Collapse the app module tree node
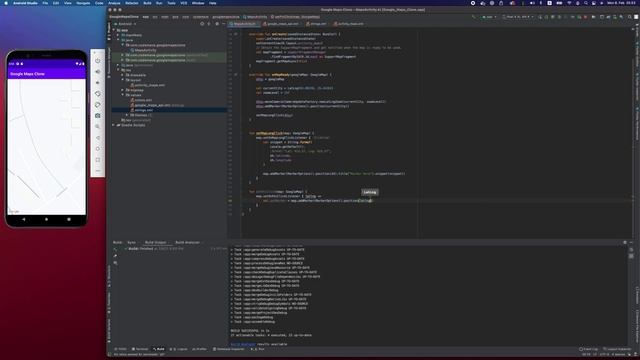The image size is (640, 360). pos(114,30)
